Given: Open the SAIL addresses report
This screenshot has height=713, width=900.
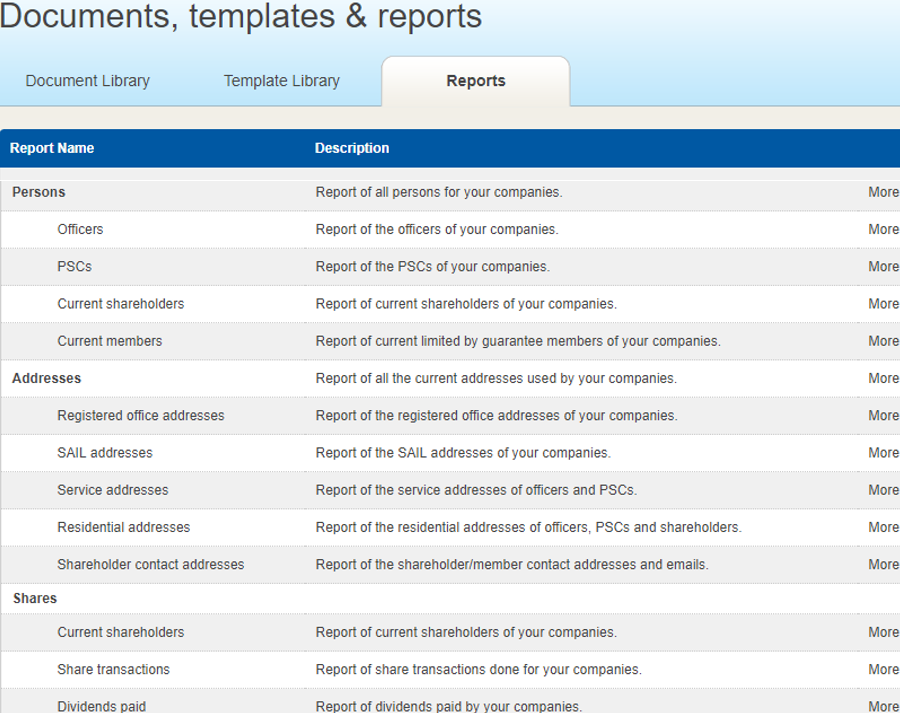Looking at the screenshot, I should tap(105, 452).
